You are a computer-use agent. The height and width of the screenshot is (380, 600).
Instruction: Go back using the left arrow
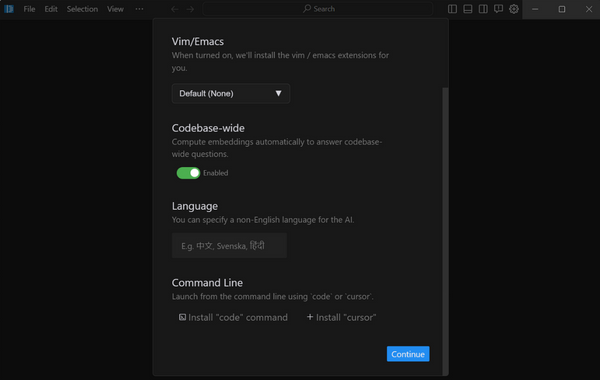pyautogui.click(x=174, y=9)
